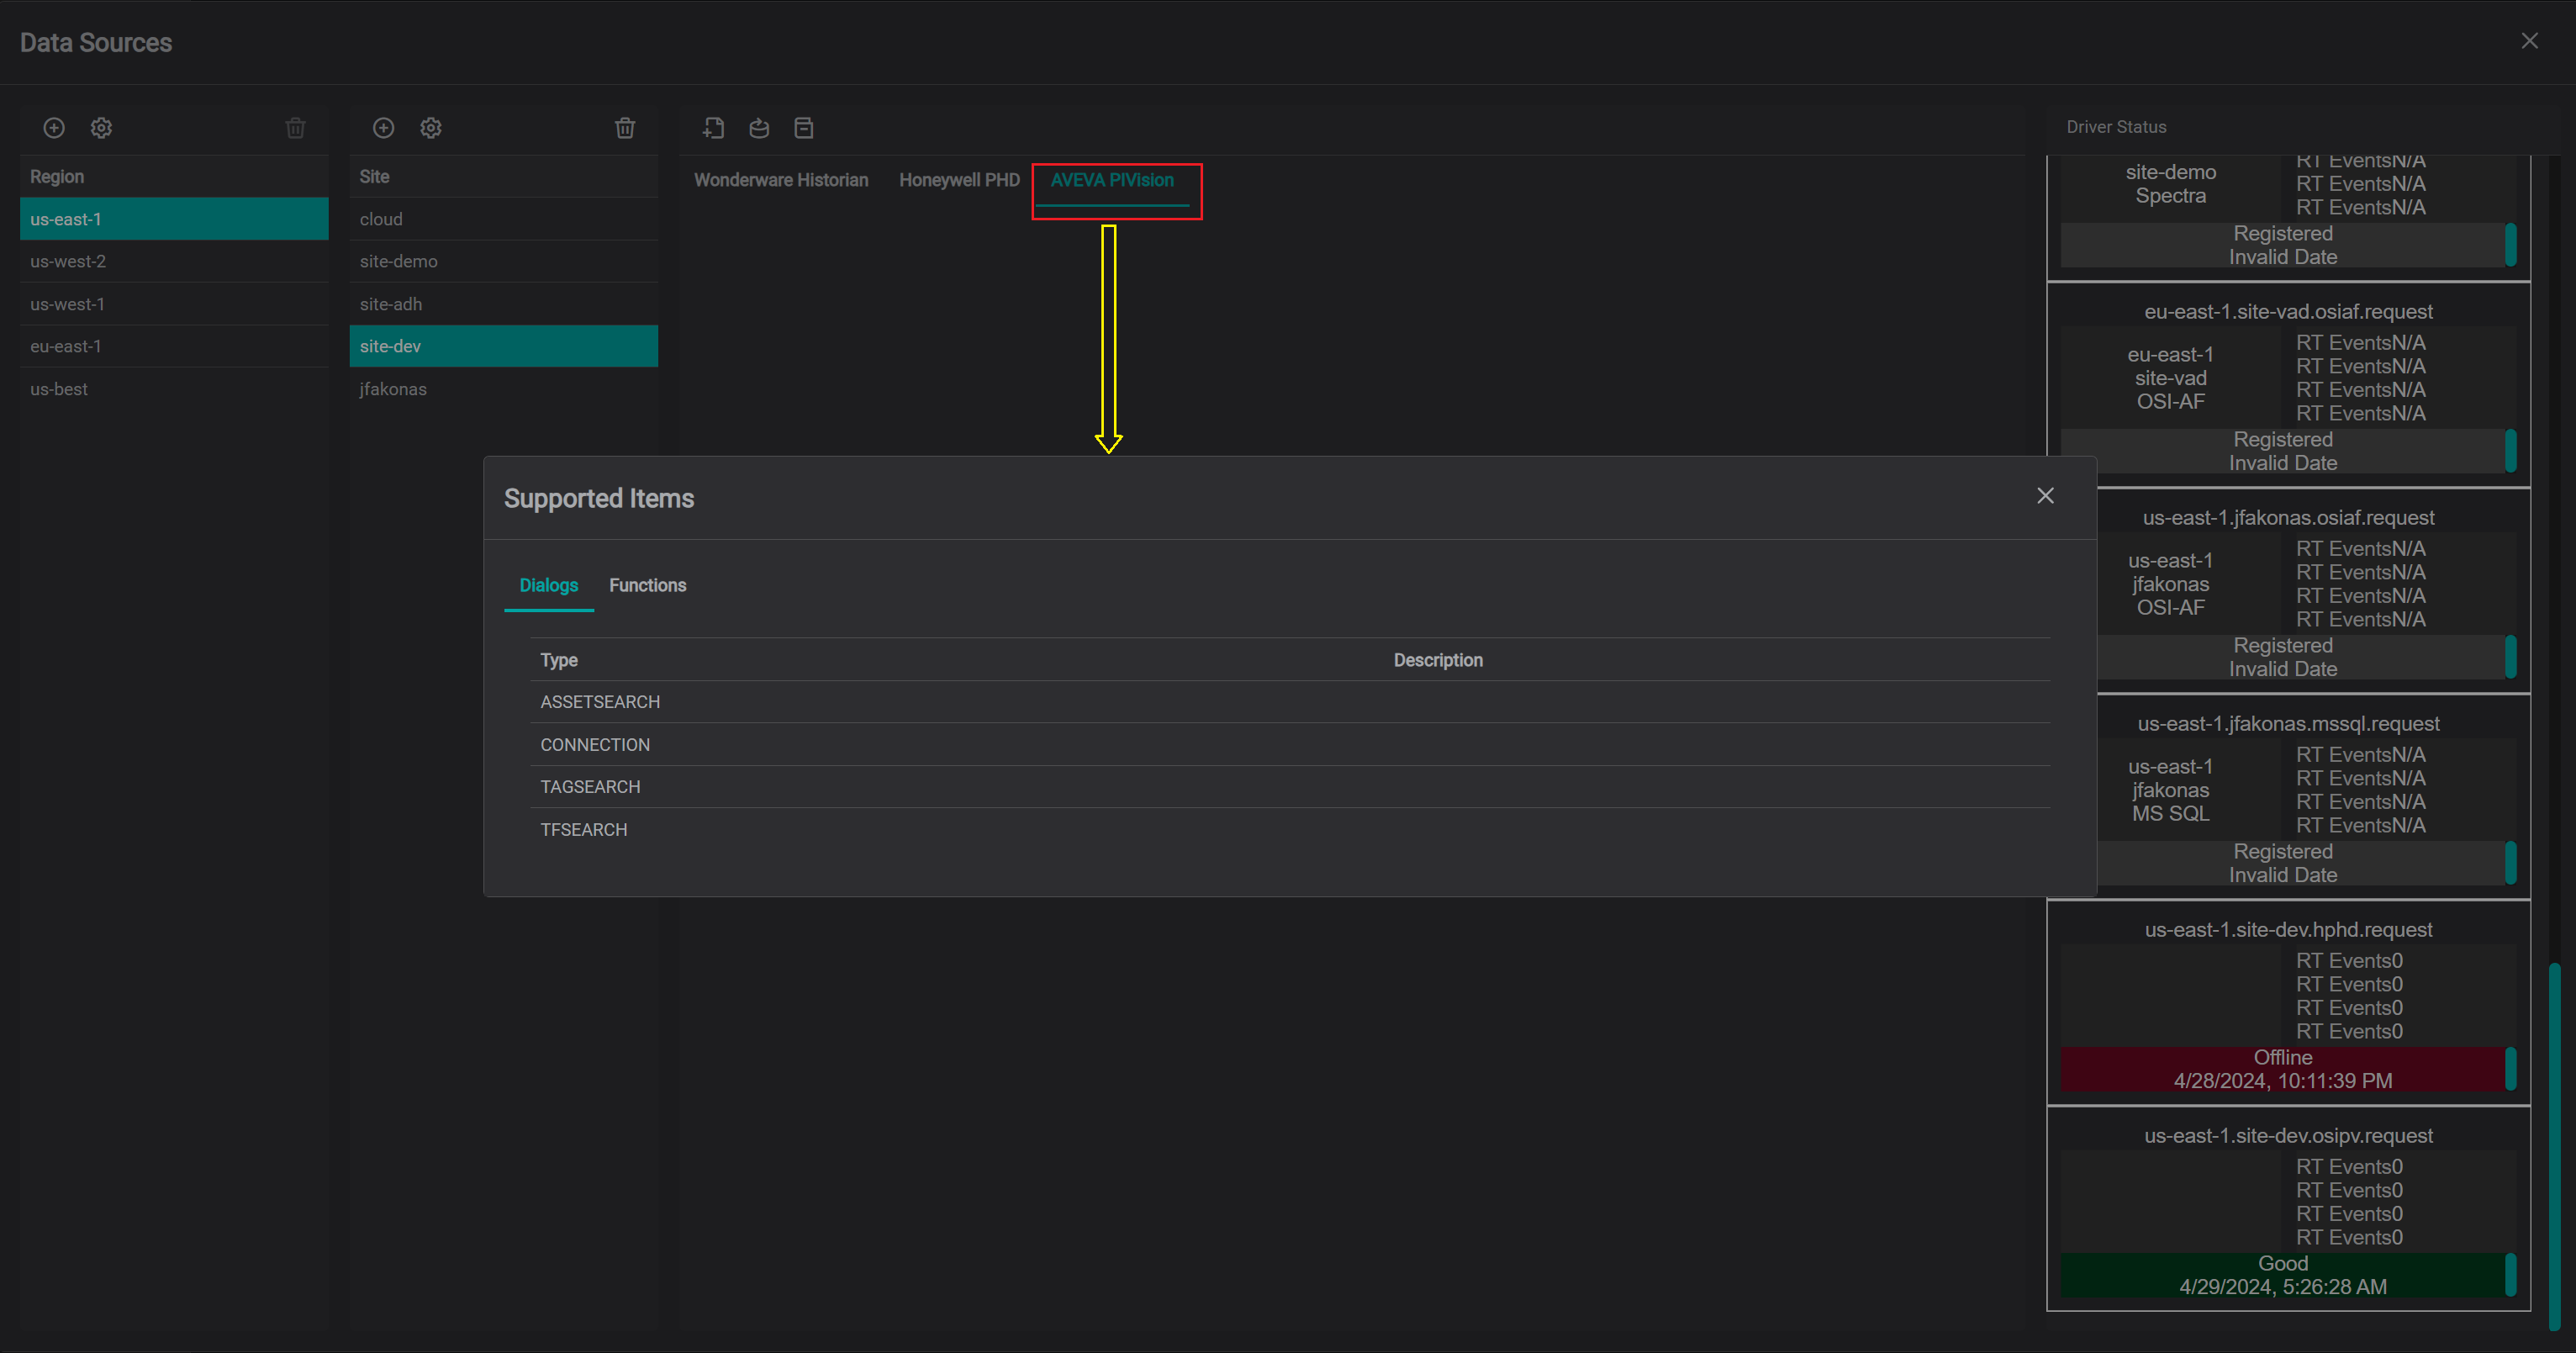Viewport: 2576px width, 1353px height.
Task: Select the AVEVA PIVision tab
Action: tap(1112, 180)
